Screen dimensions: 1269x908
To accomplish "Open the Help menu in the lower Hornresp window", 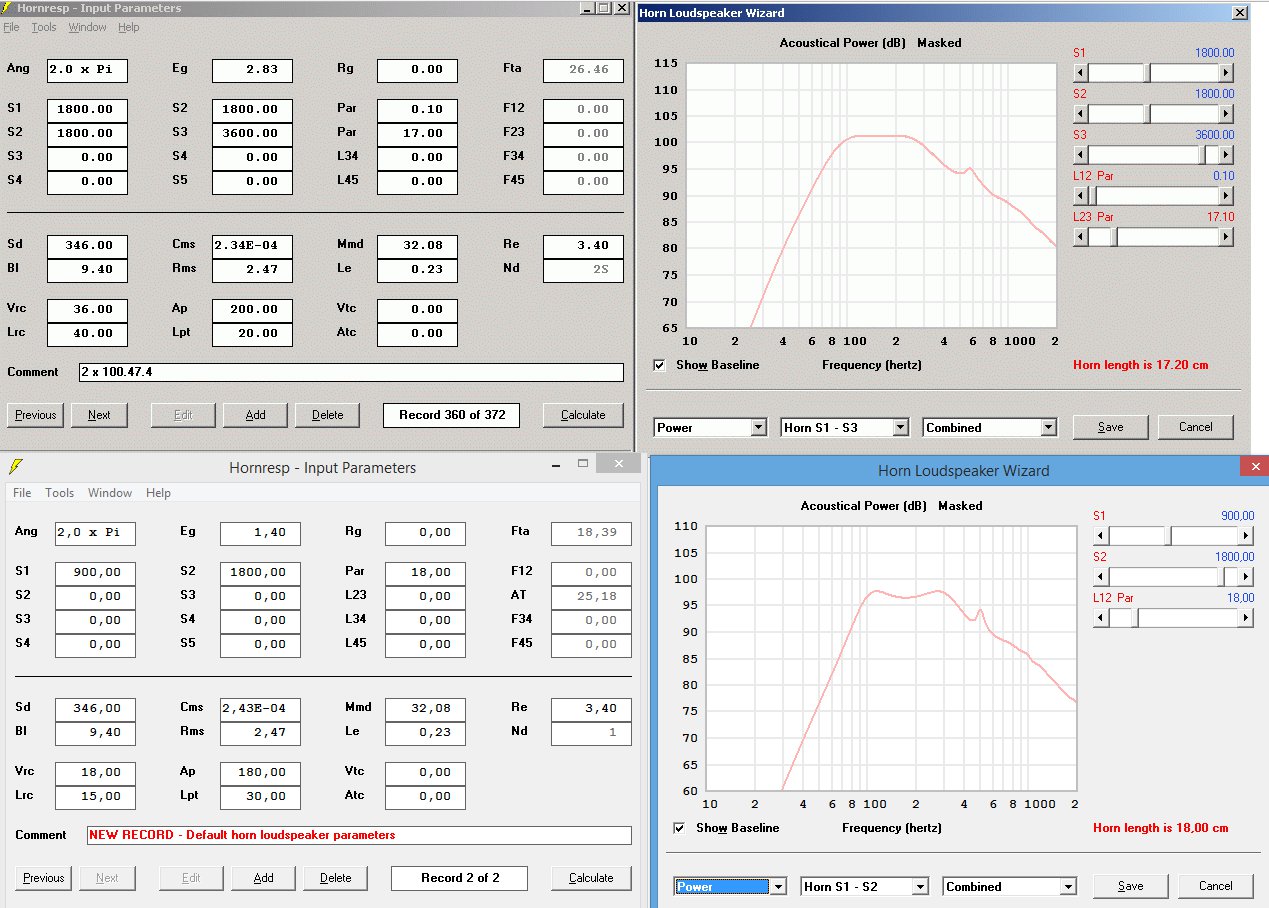I will click(158, 493).
